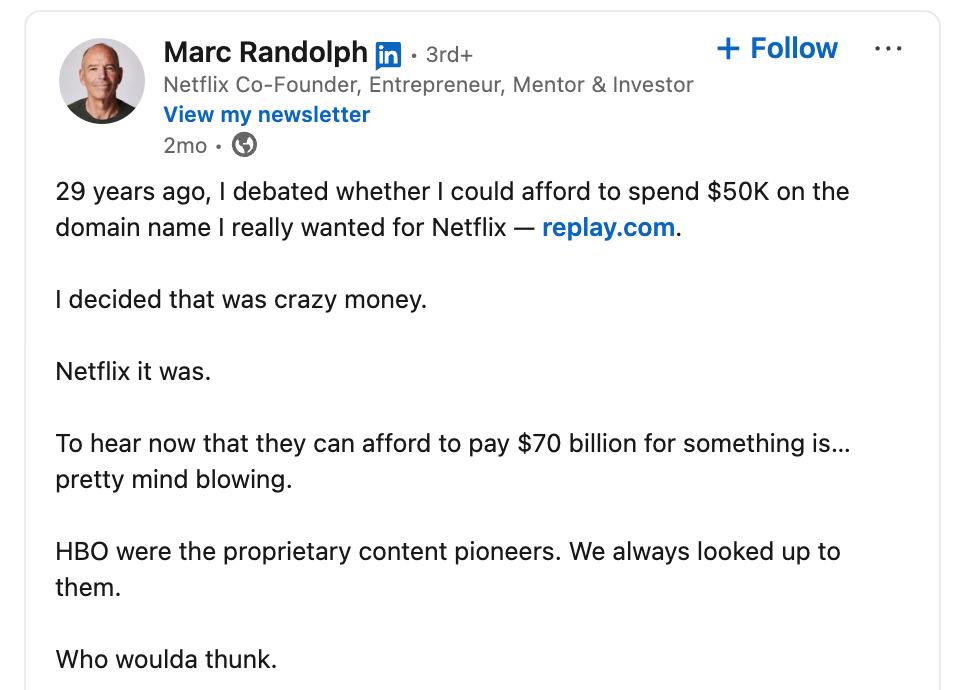This screenshot has height=690, width=962.
Task: Open Marc Randolph's profile photo
Action: (102, 81)
